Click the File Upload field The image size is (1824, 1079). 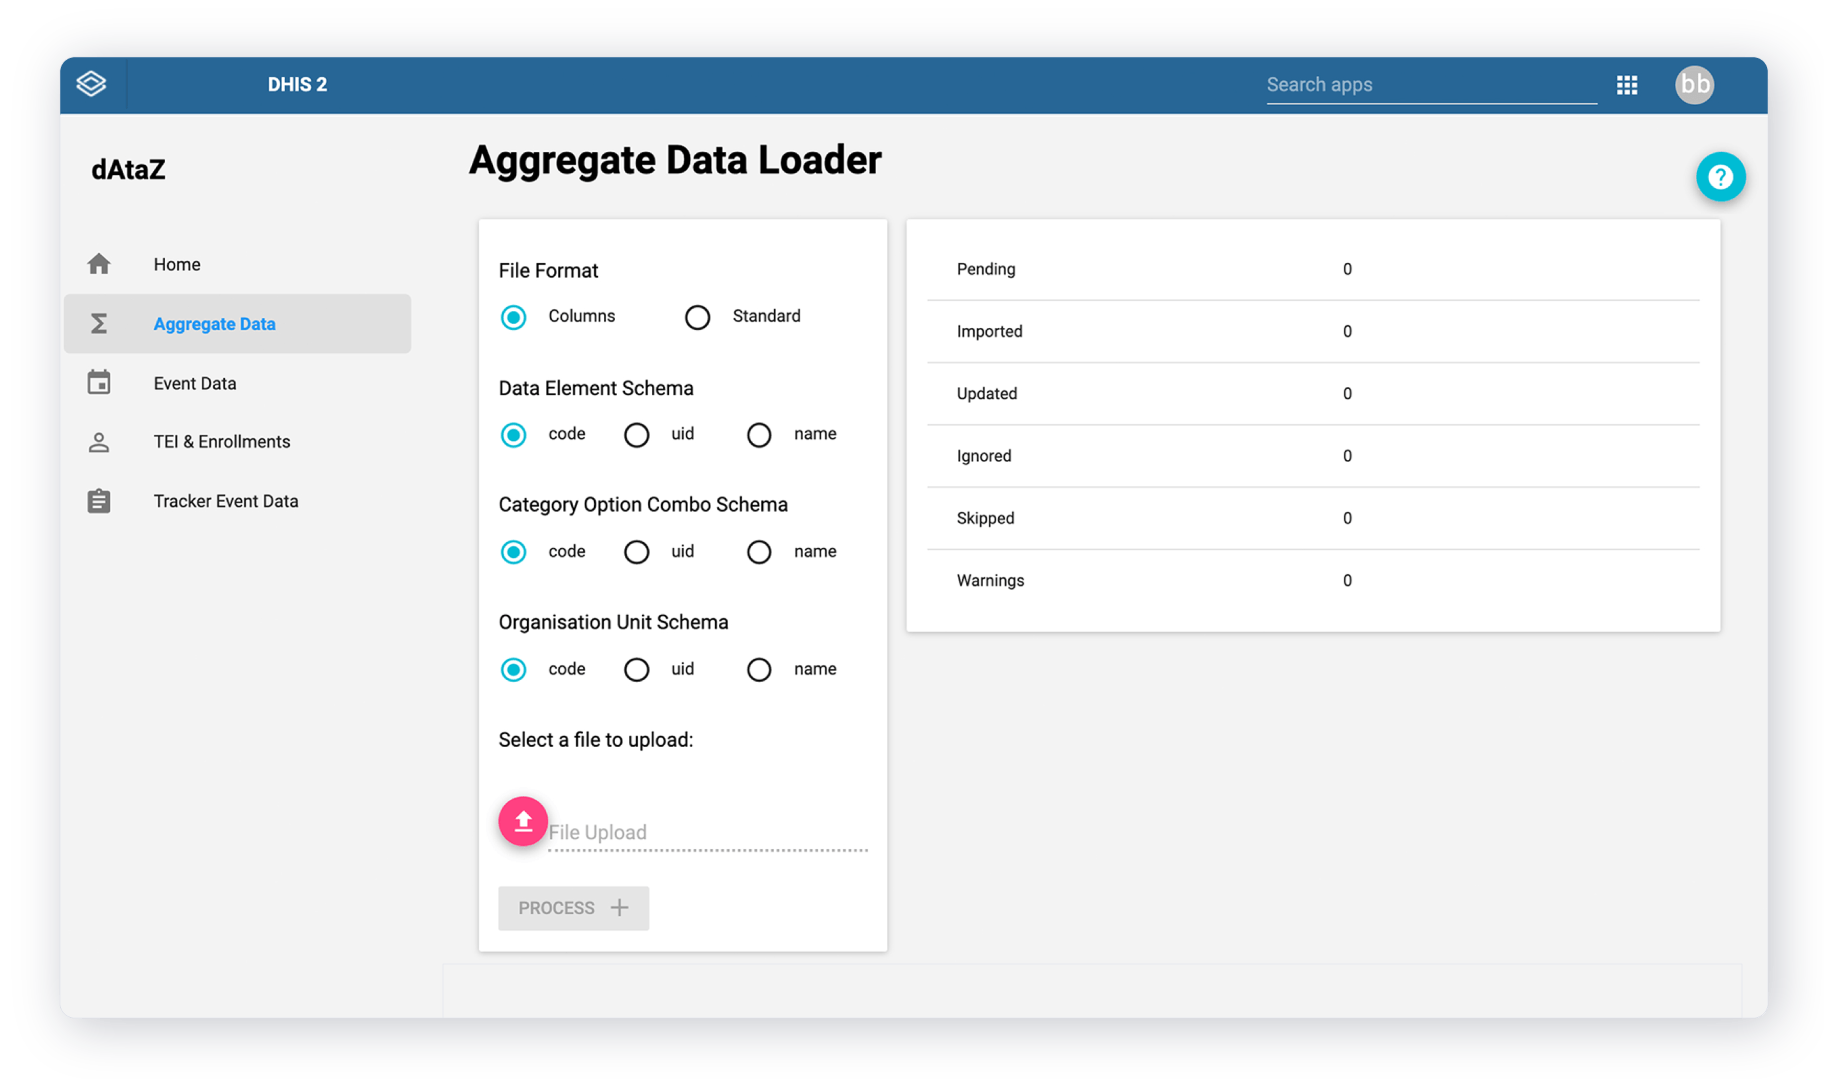[700, 831]
